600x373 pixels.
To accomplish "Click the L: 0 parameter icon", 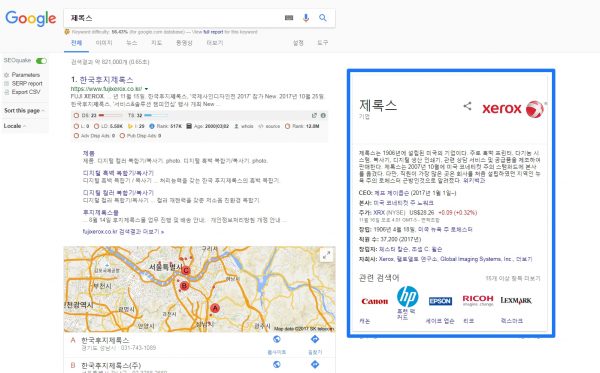I will click(x=76, y=126).
